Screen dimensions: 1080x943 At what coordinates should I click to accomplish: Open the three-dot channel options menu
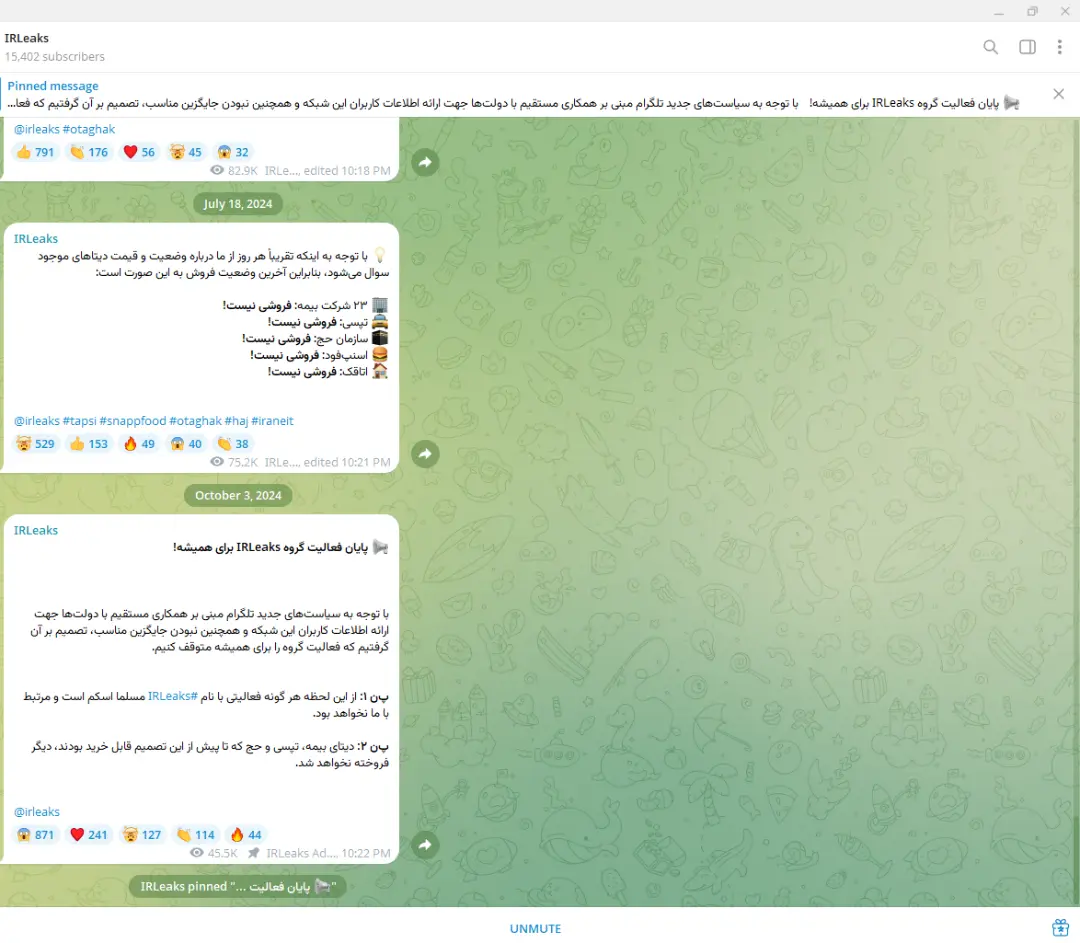click(x=1059, y=47)
